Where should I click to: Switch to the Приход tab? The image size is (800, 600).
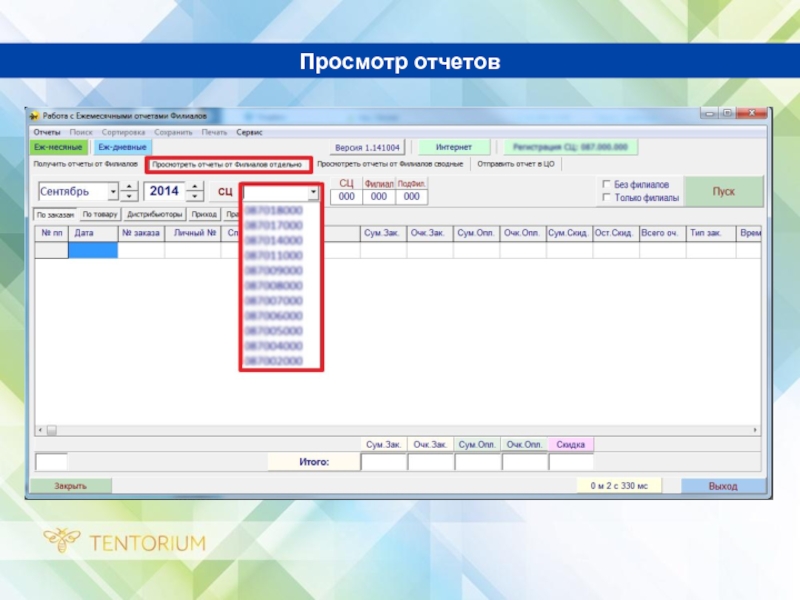click(x=204, y=214)
